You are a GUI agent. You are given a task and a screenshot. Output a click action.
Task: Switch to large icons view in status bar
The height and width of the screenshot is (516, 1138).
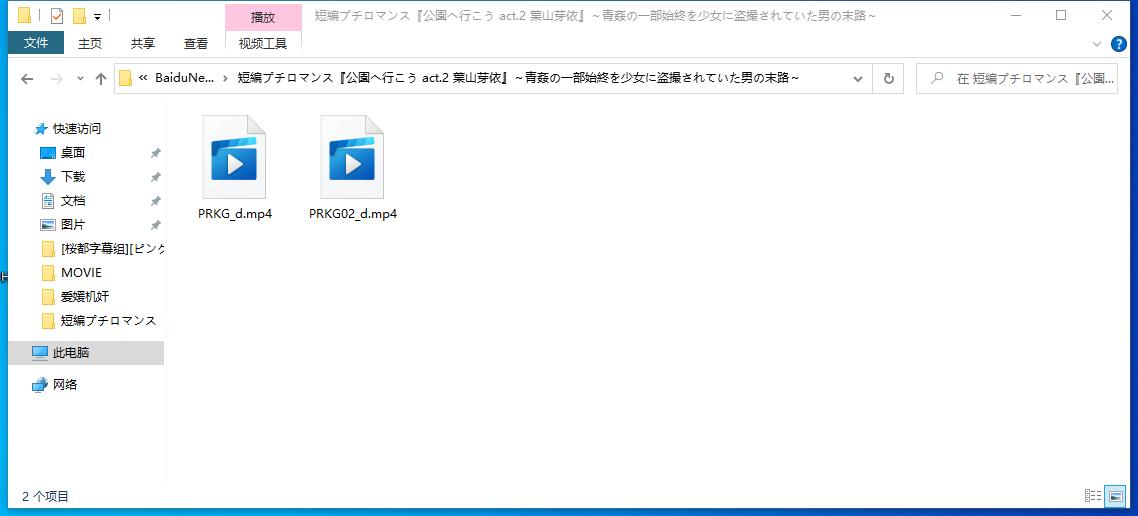pyautogui.click(x=1114, y=496)
